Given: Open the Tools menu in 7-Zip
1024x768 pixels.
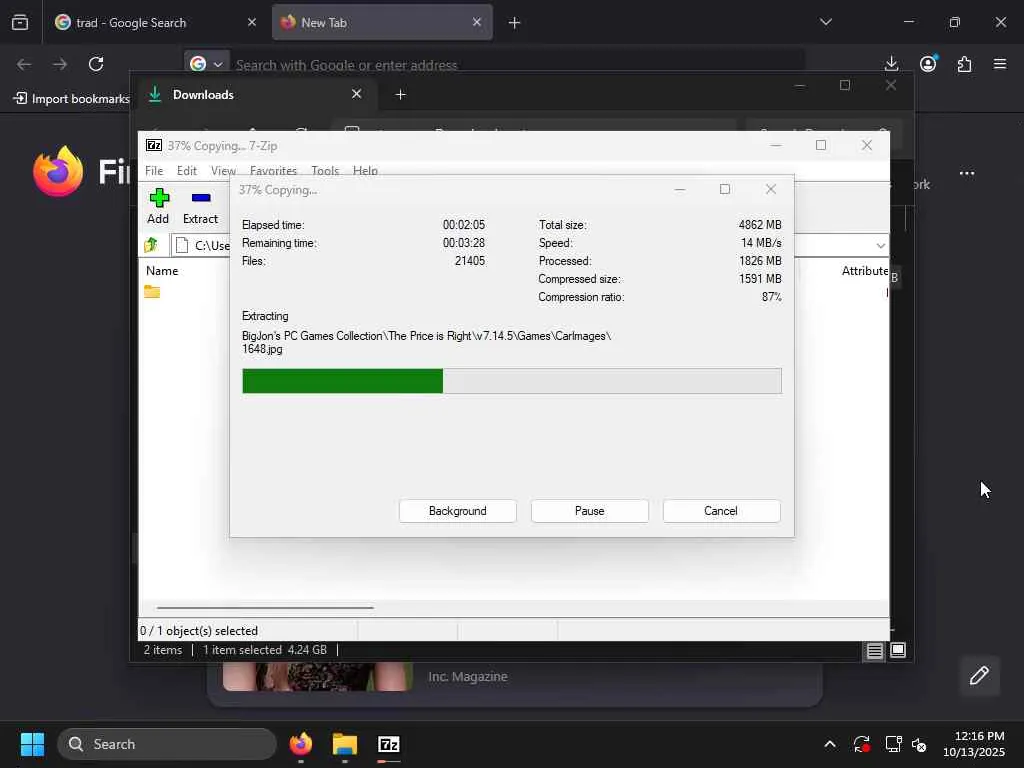Looking at the screenshot, I should [x=325, y=170].
